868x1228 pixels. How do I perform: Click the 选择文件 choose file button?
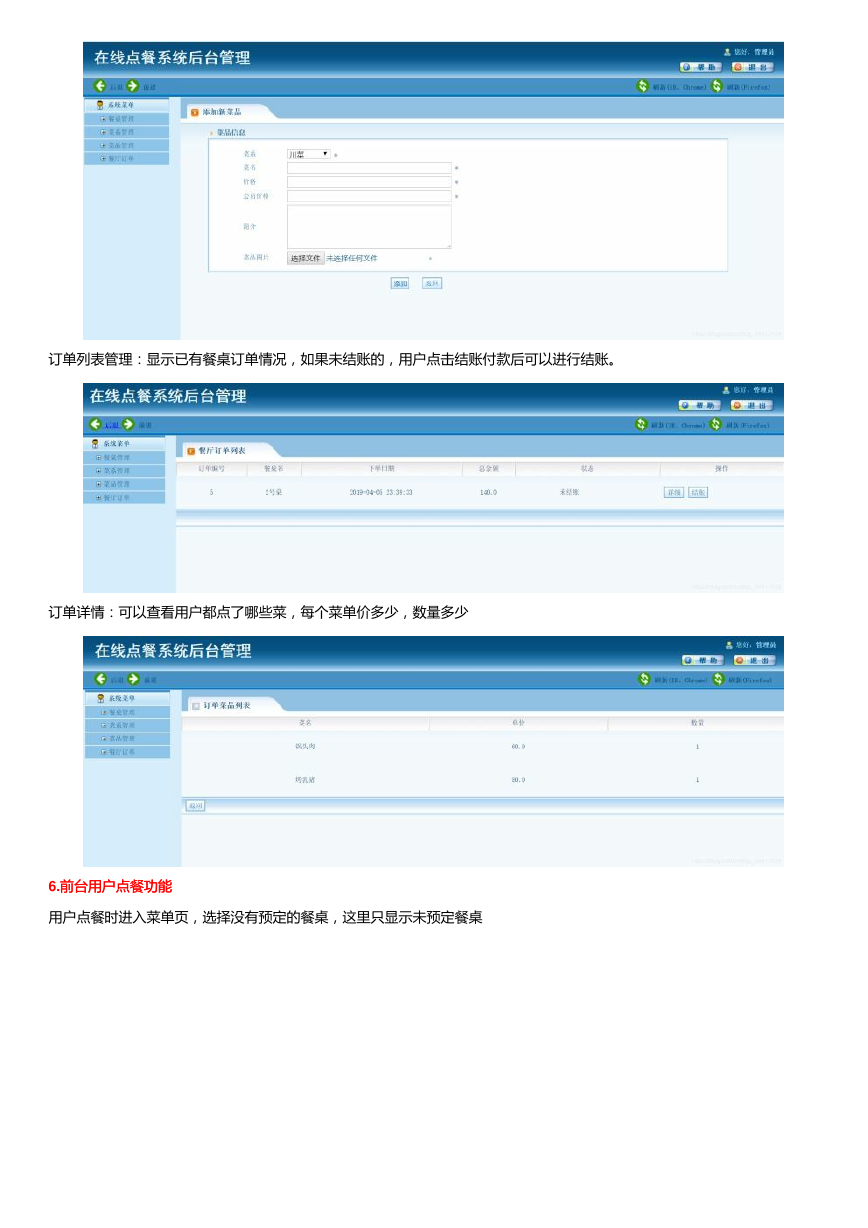[x=306, y=258]
